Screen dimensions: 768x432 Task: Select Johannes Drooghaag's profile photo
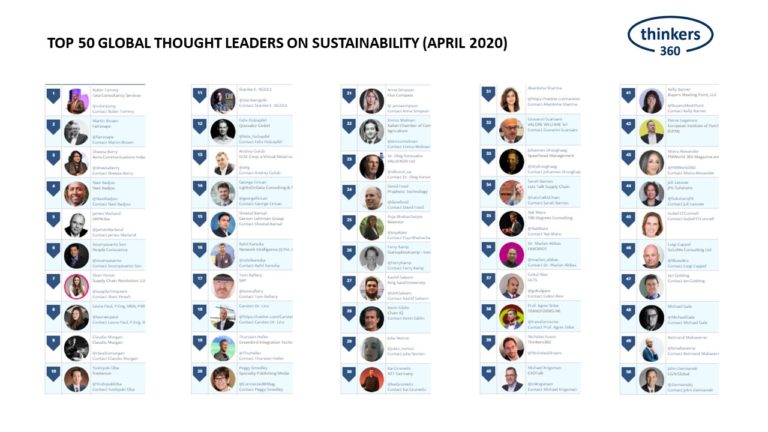pyautogui.click(x=512, y=162)
